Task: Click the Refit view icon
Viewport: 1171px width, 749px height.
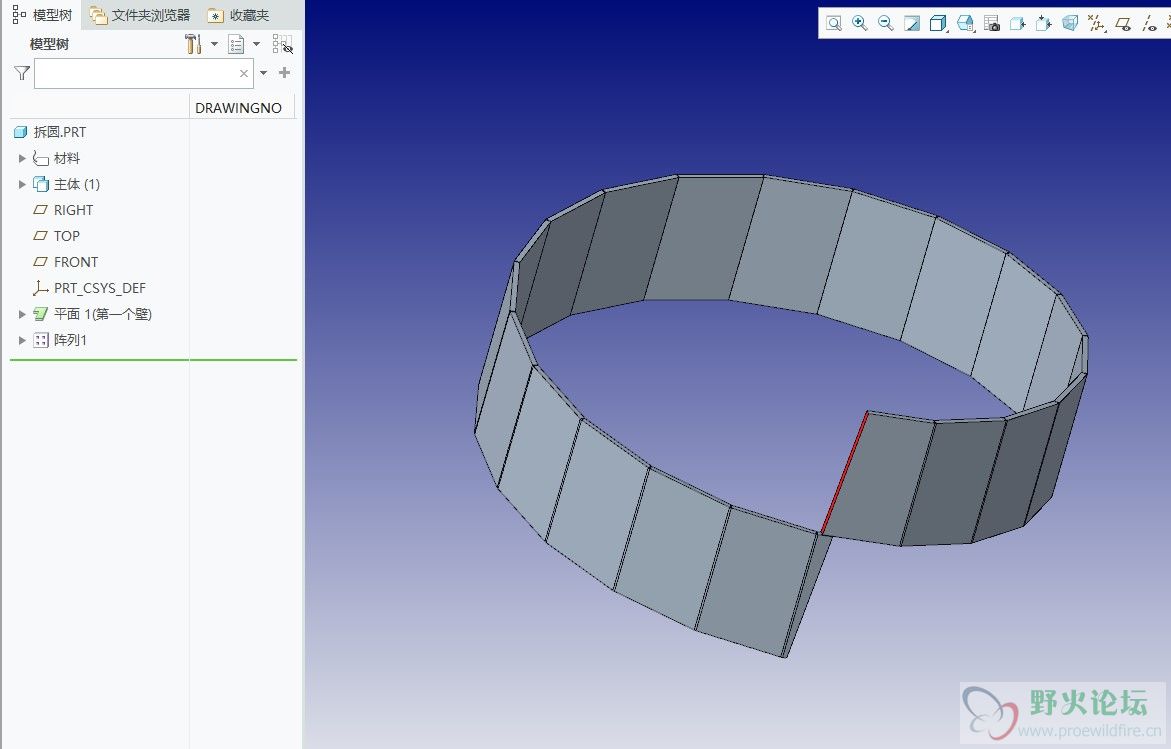Action: pos(833,23)
